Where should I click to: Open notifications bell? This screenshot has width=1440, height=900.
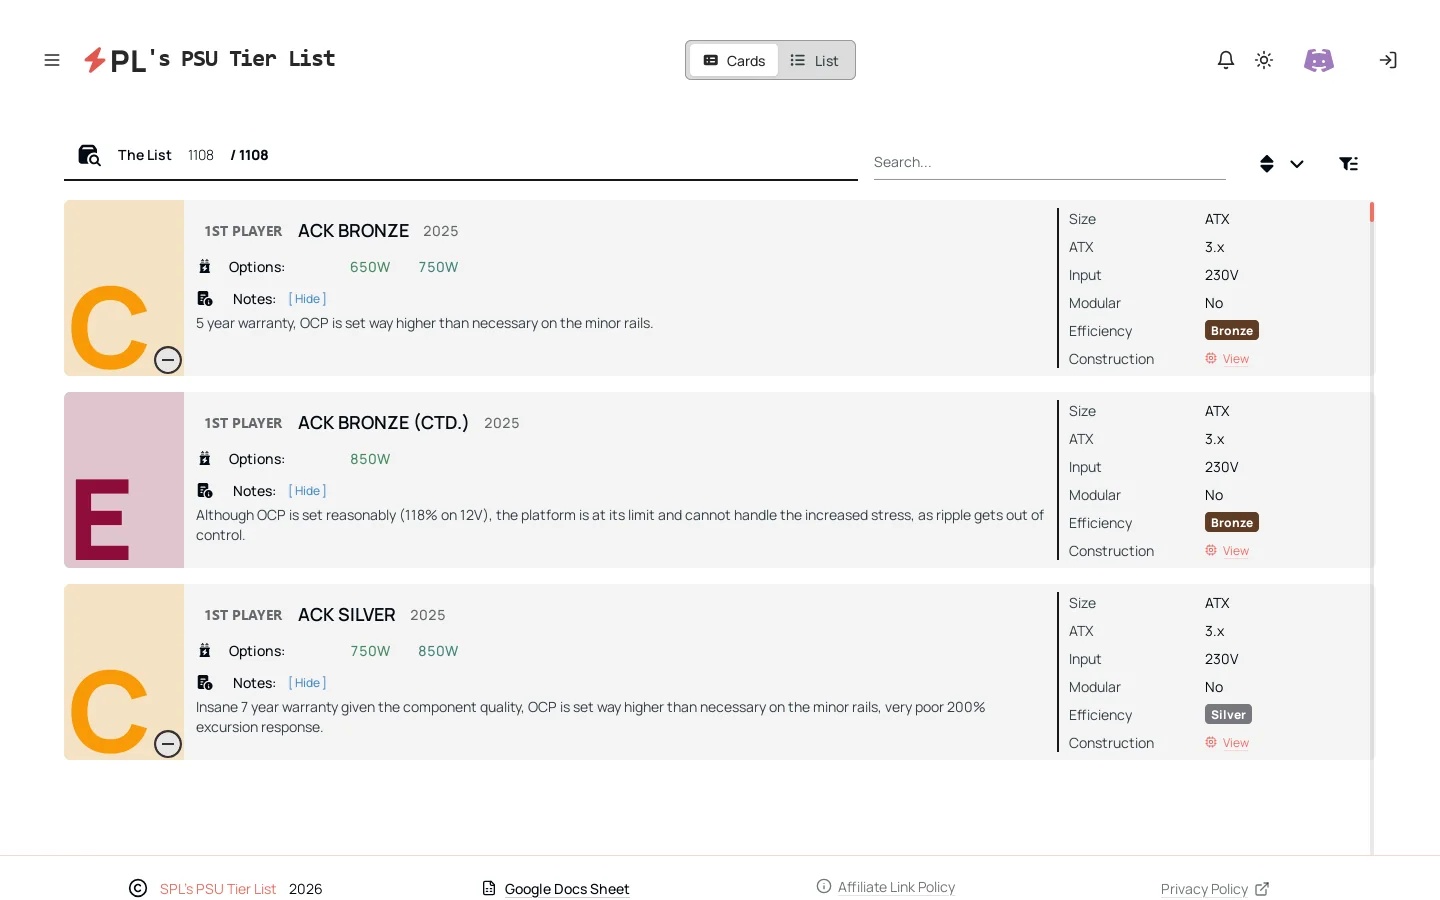click(x=1226, y=60)
